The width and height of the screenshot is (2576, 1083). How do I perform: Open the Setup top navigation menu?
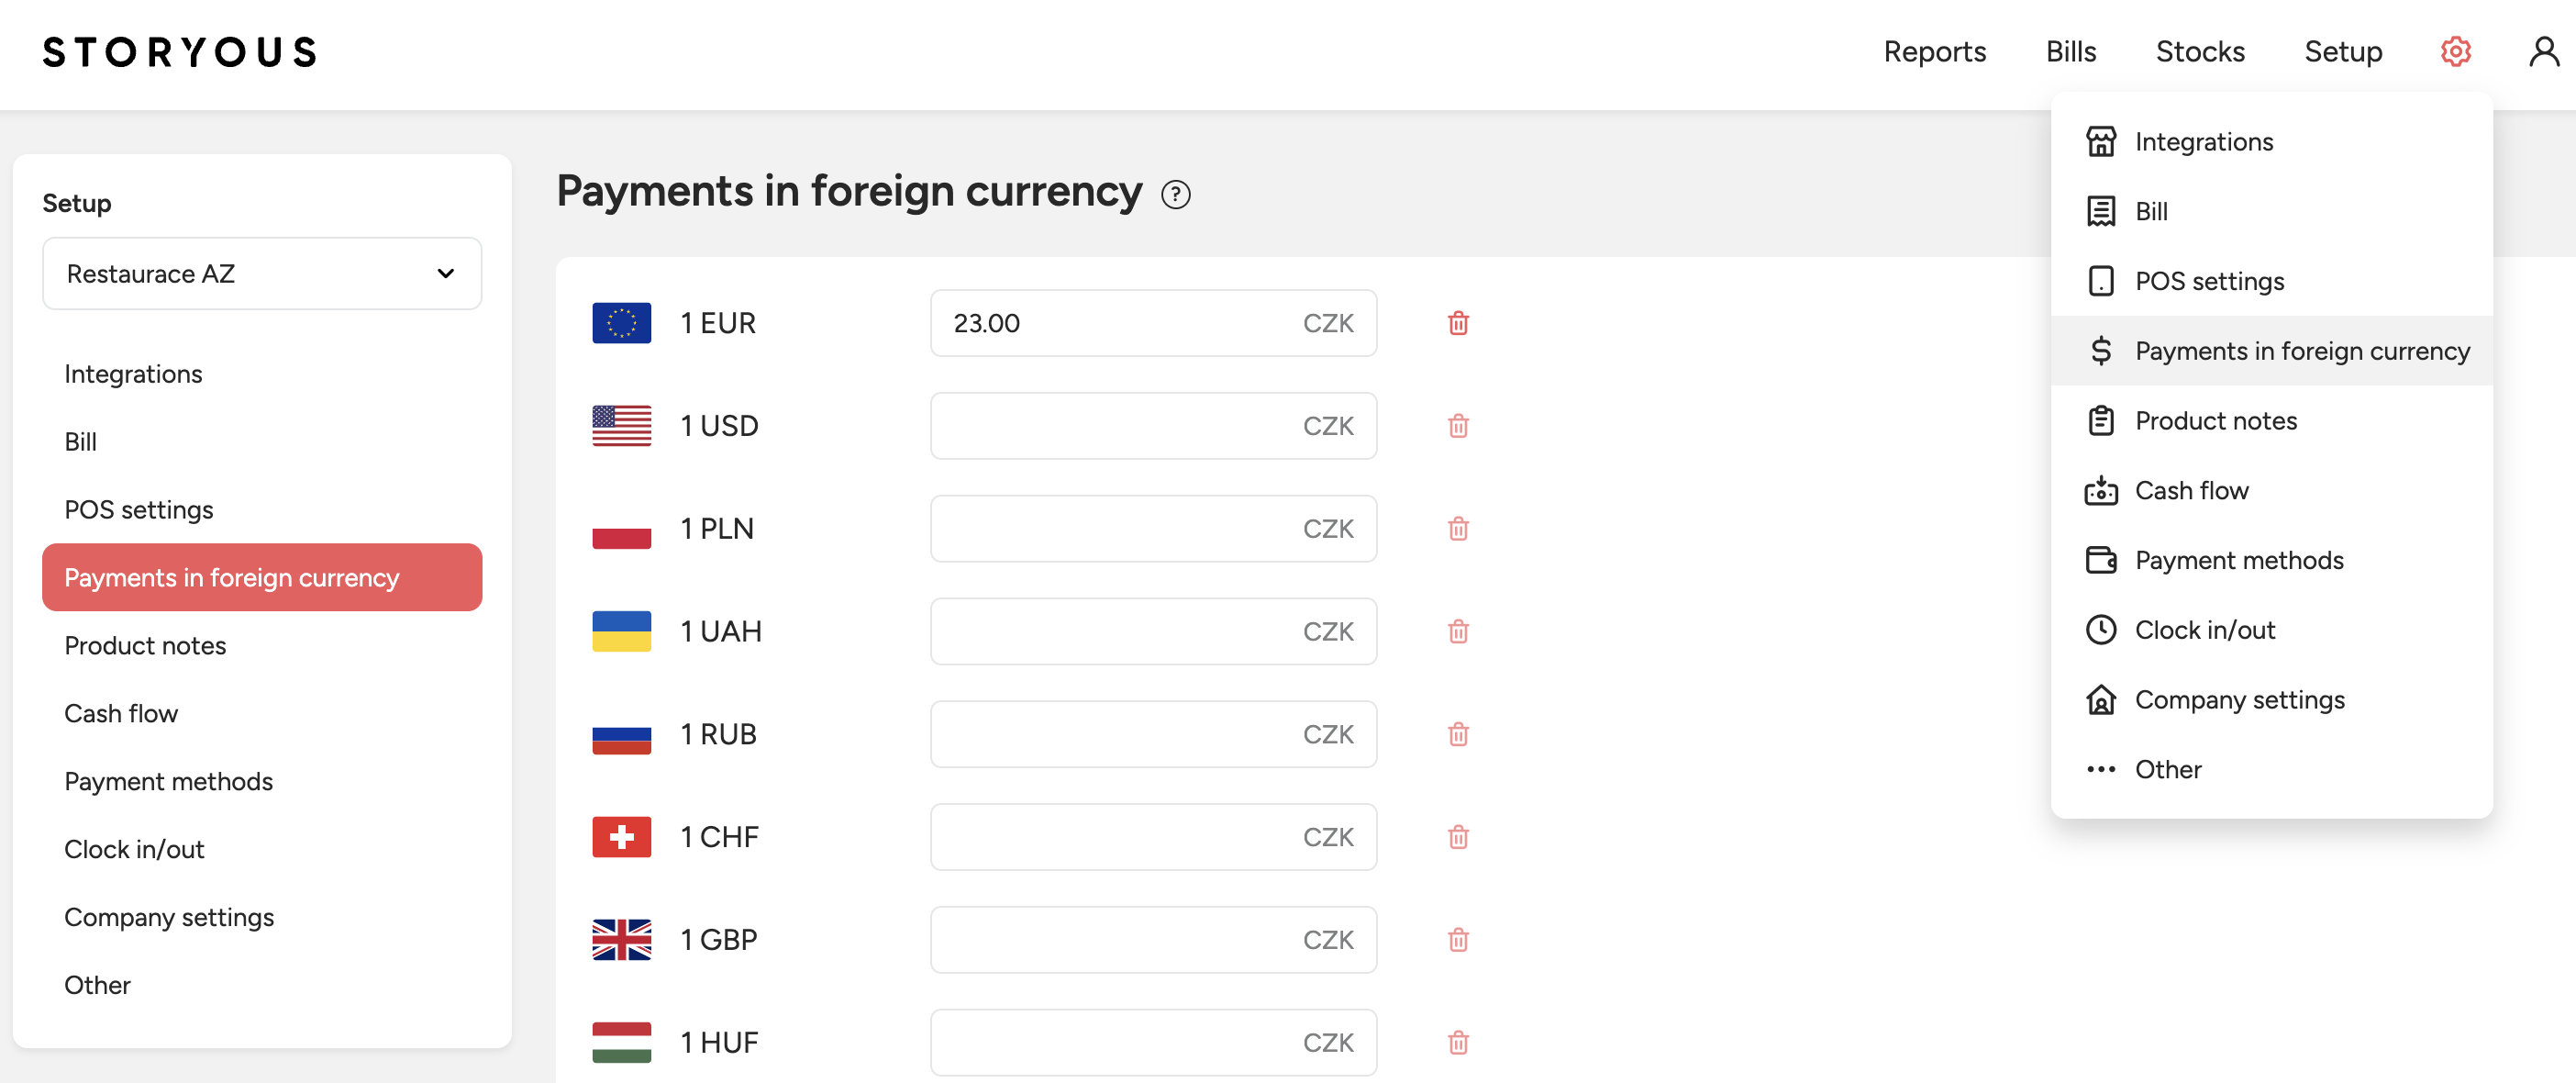pos(2342,51)
